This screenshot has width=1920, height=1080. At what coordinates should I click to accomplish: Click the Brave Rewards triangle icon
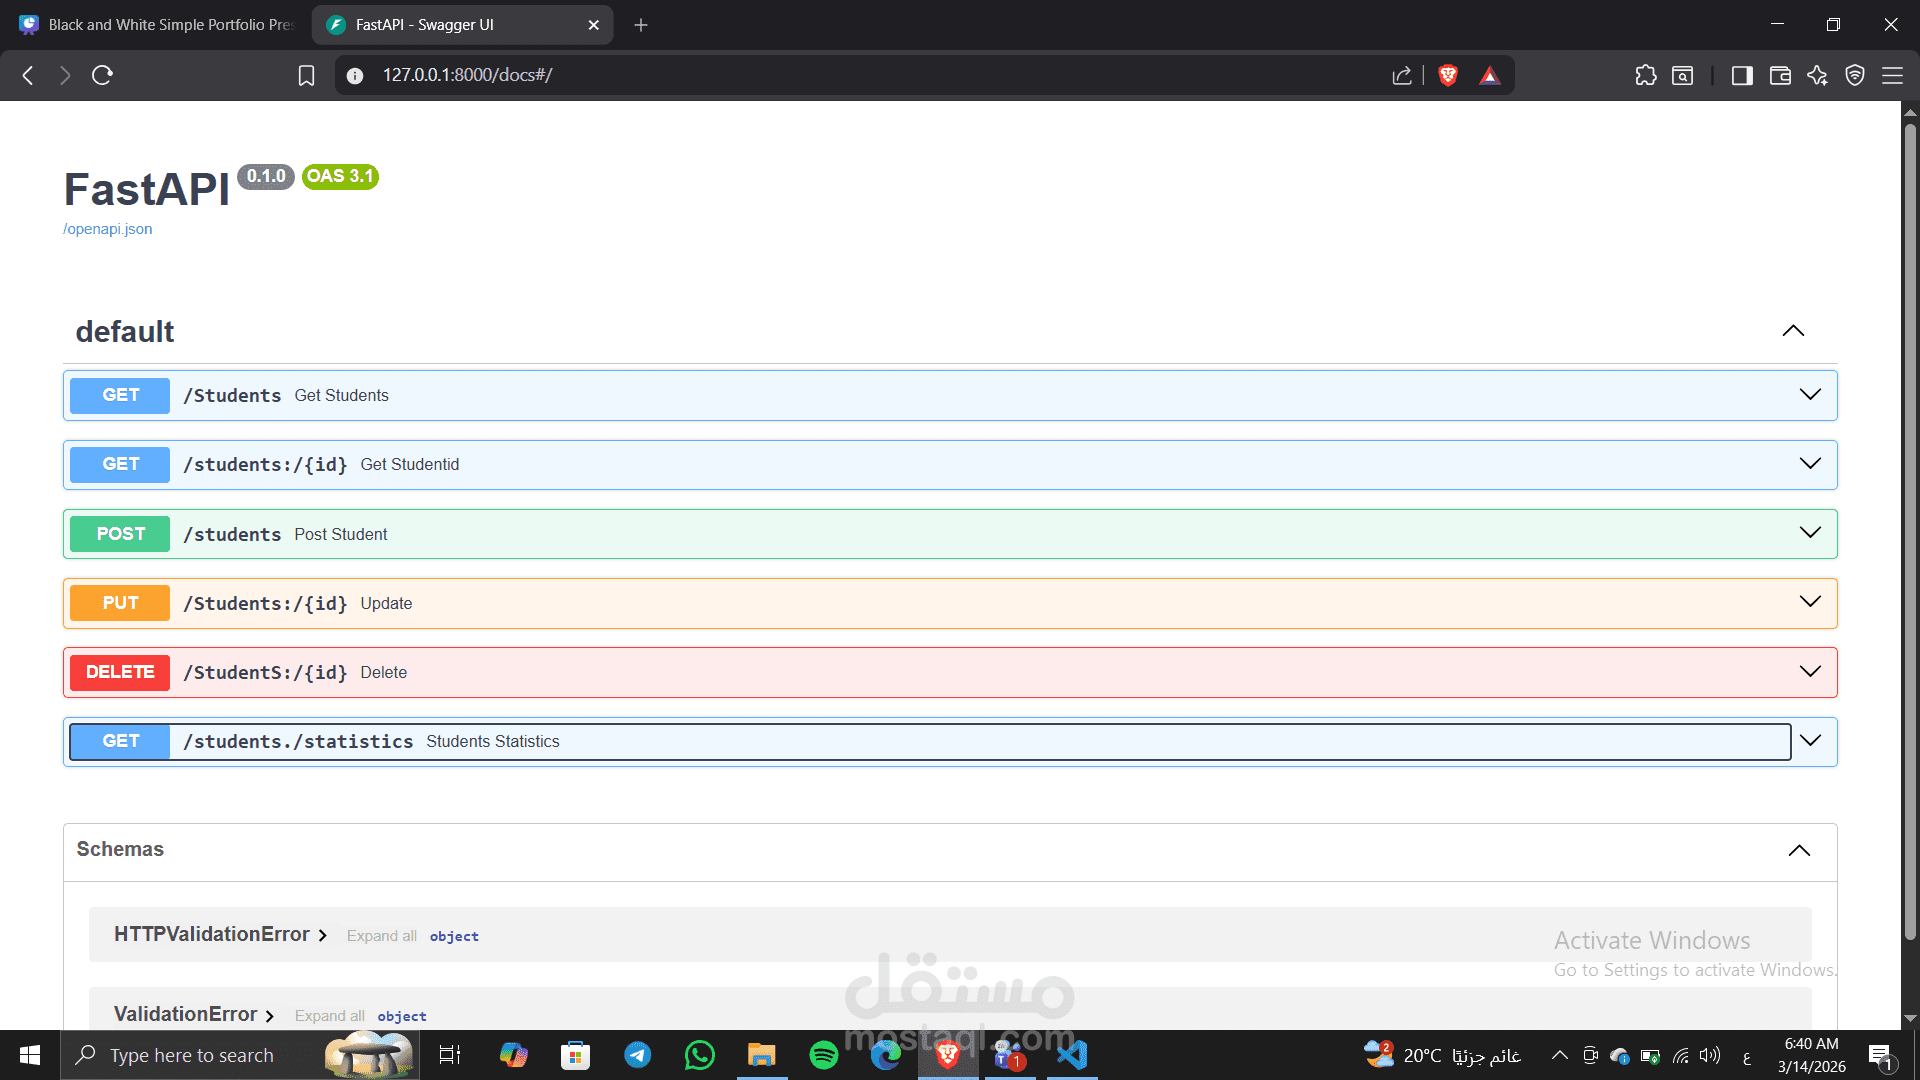1489,75
